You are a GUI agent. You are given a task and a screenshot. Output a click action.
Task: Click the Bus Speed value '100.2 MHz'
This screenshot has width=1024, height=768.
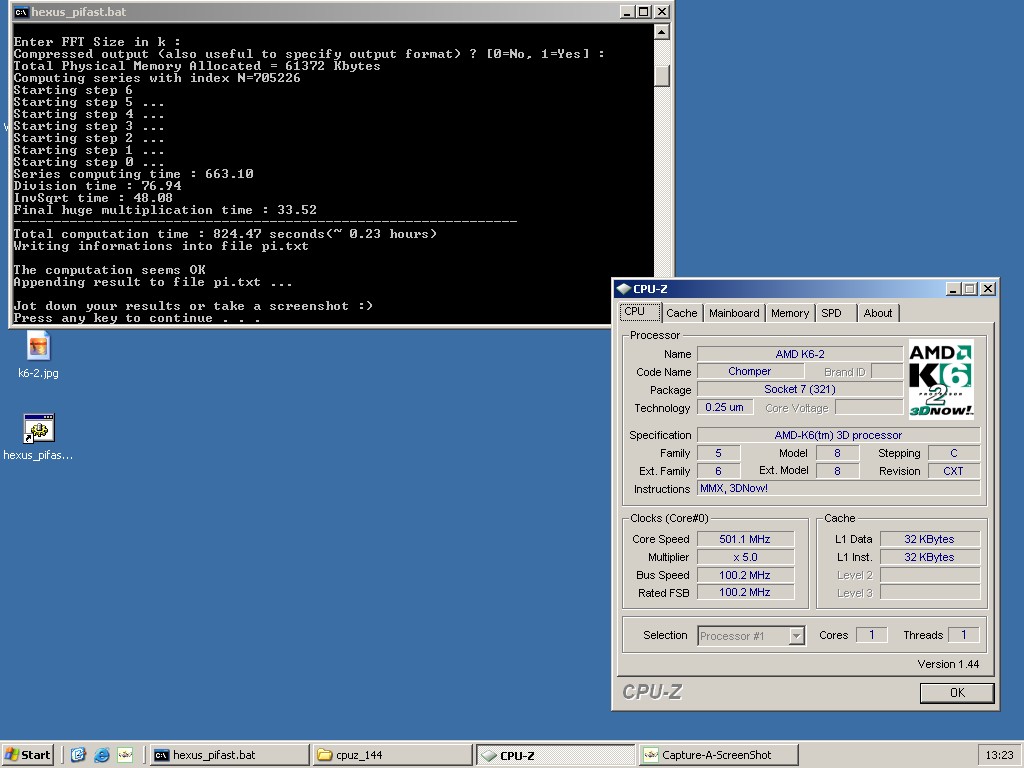pos(745,575)
